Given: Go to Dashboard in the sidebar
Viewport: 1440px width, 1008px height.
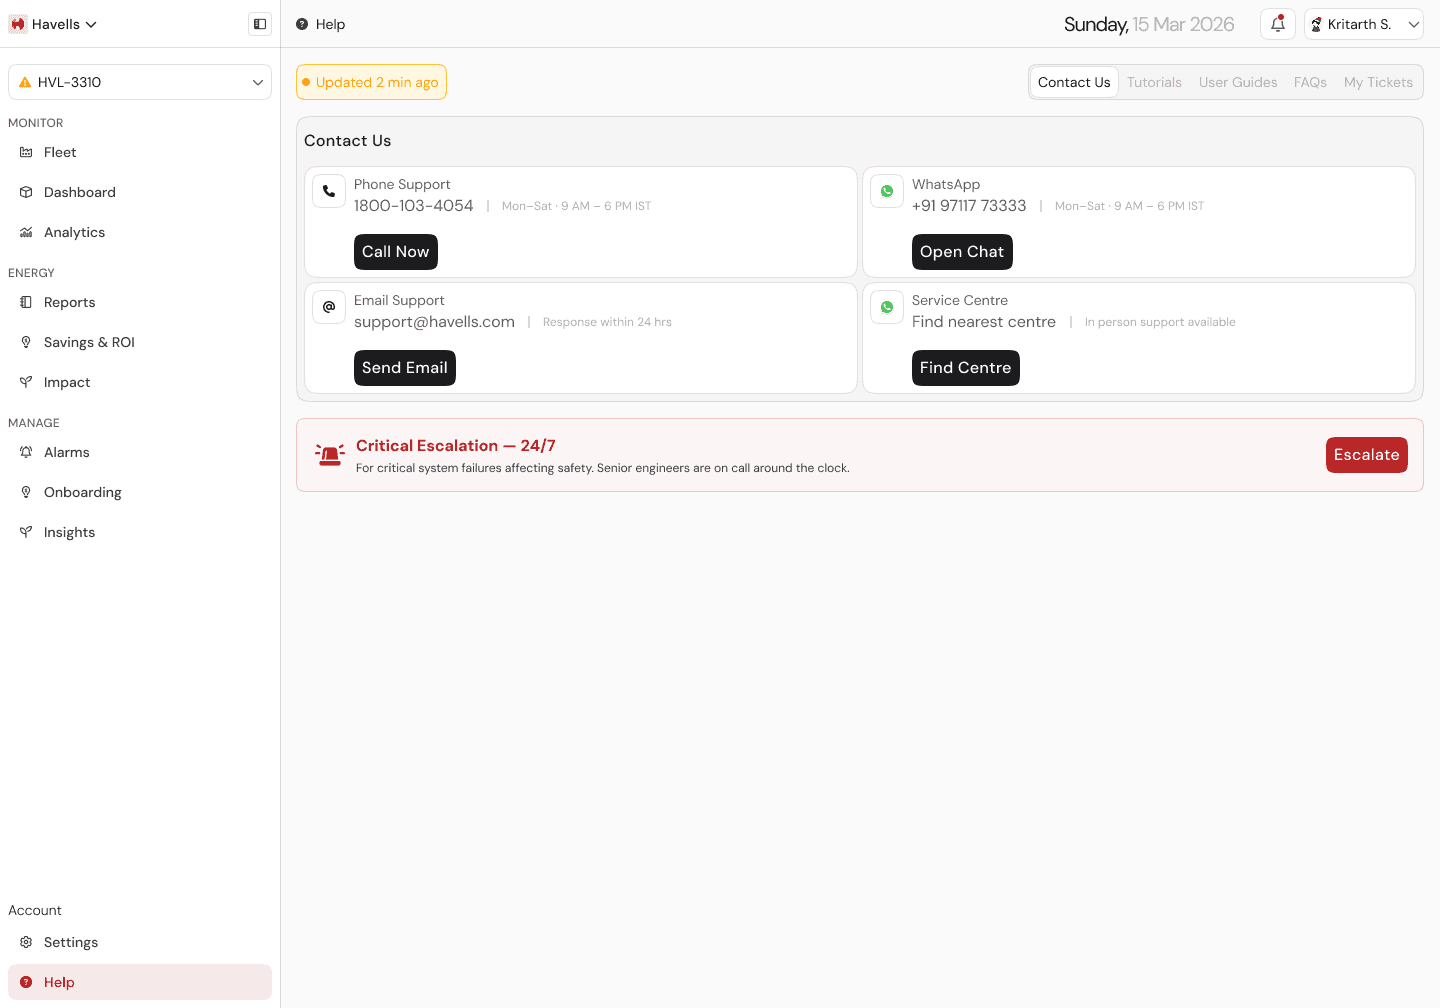Looking at the screenshot, I should point(140,192).
